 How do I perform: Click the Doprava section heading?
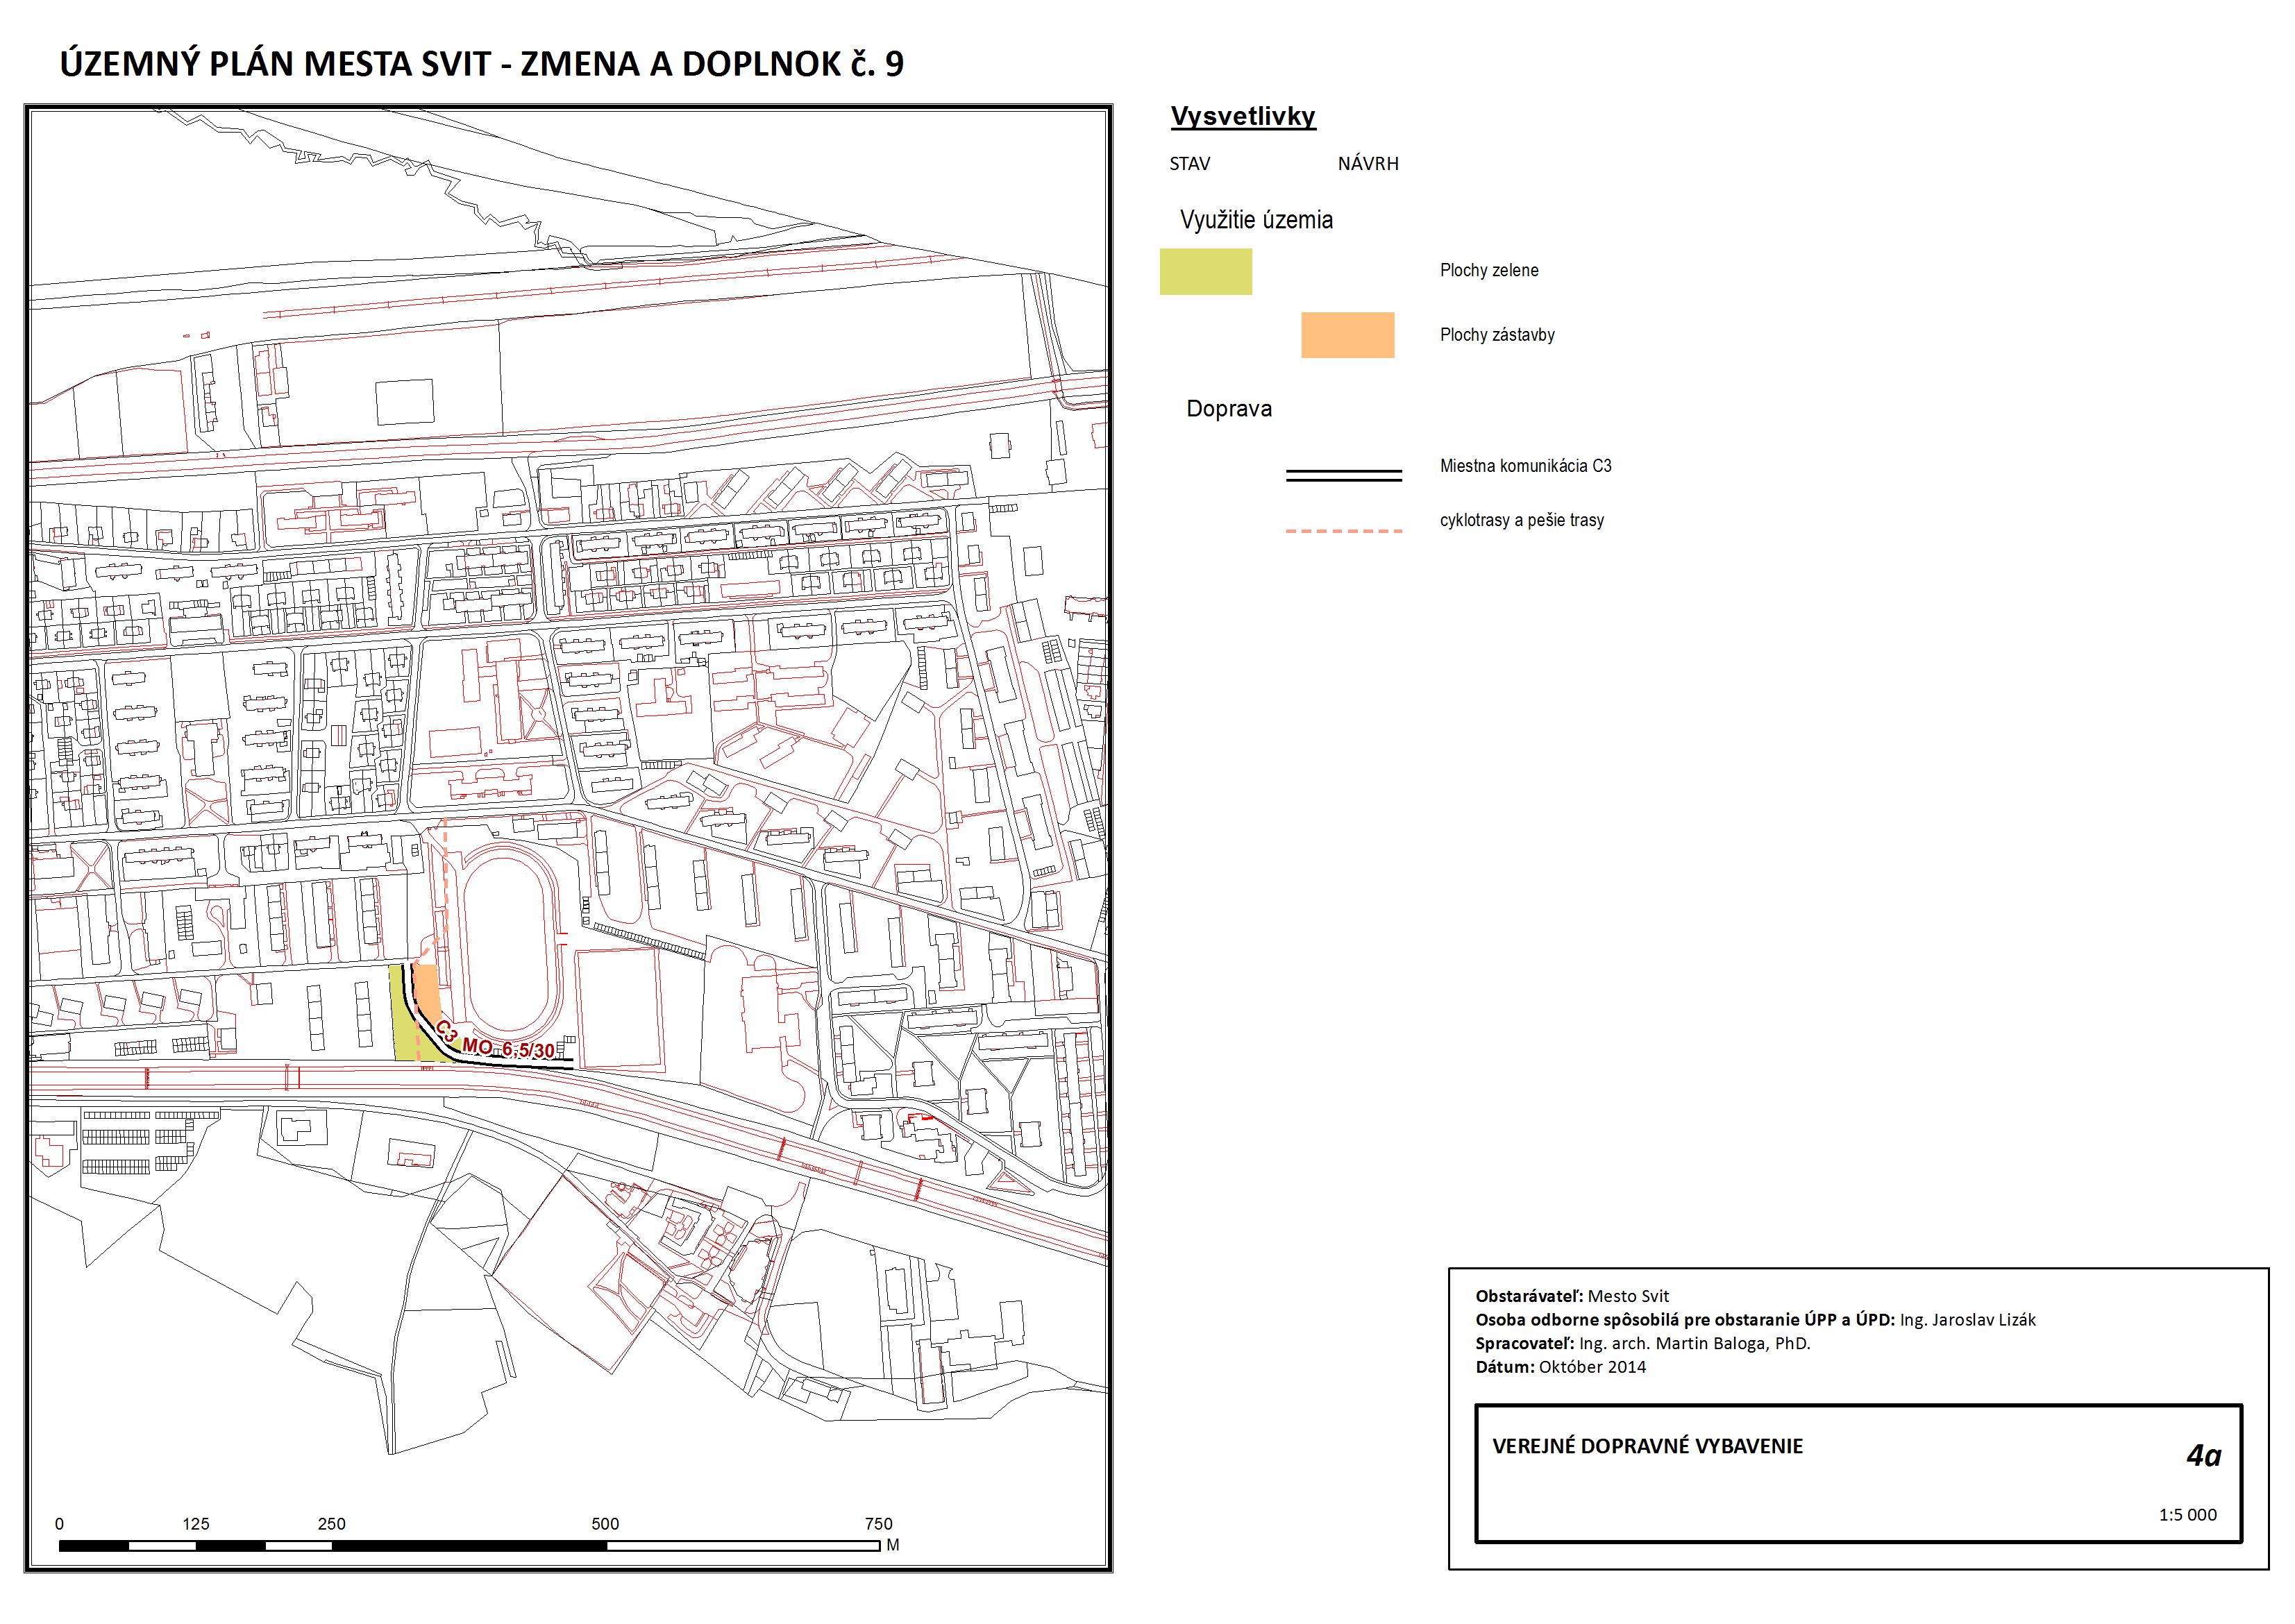(x=1228, y=409)
